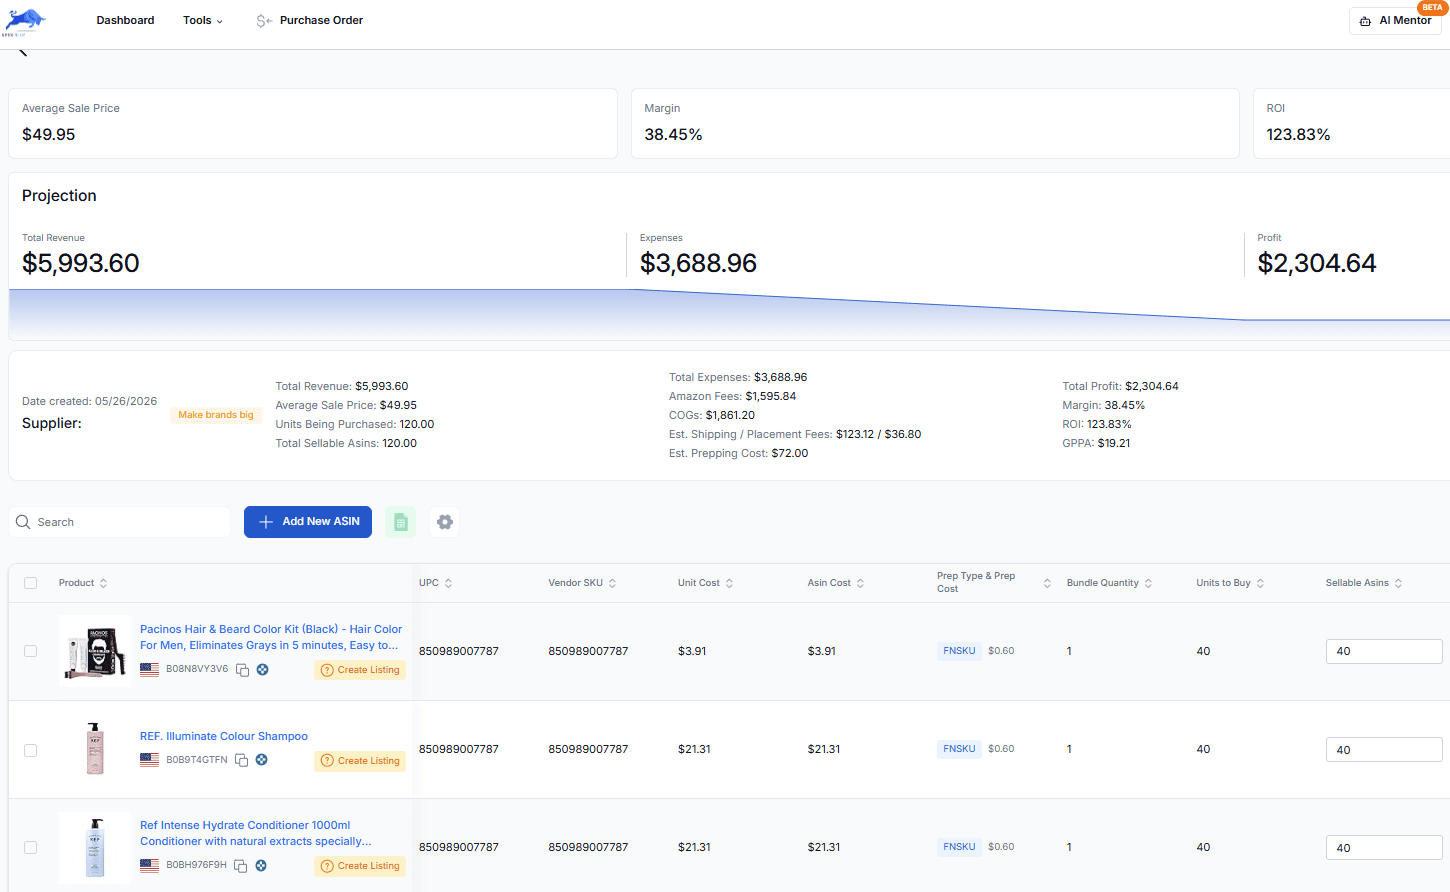This screenshot has height=892, width=1450.
Task: Create Listing for Pacinos Hair & Beard Kit
Action: pos(360,670)
